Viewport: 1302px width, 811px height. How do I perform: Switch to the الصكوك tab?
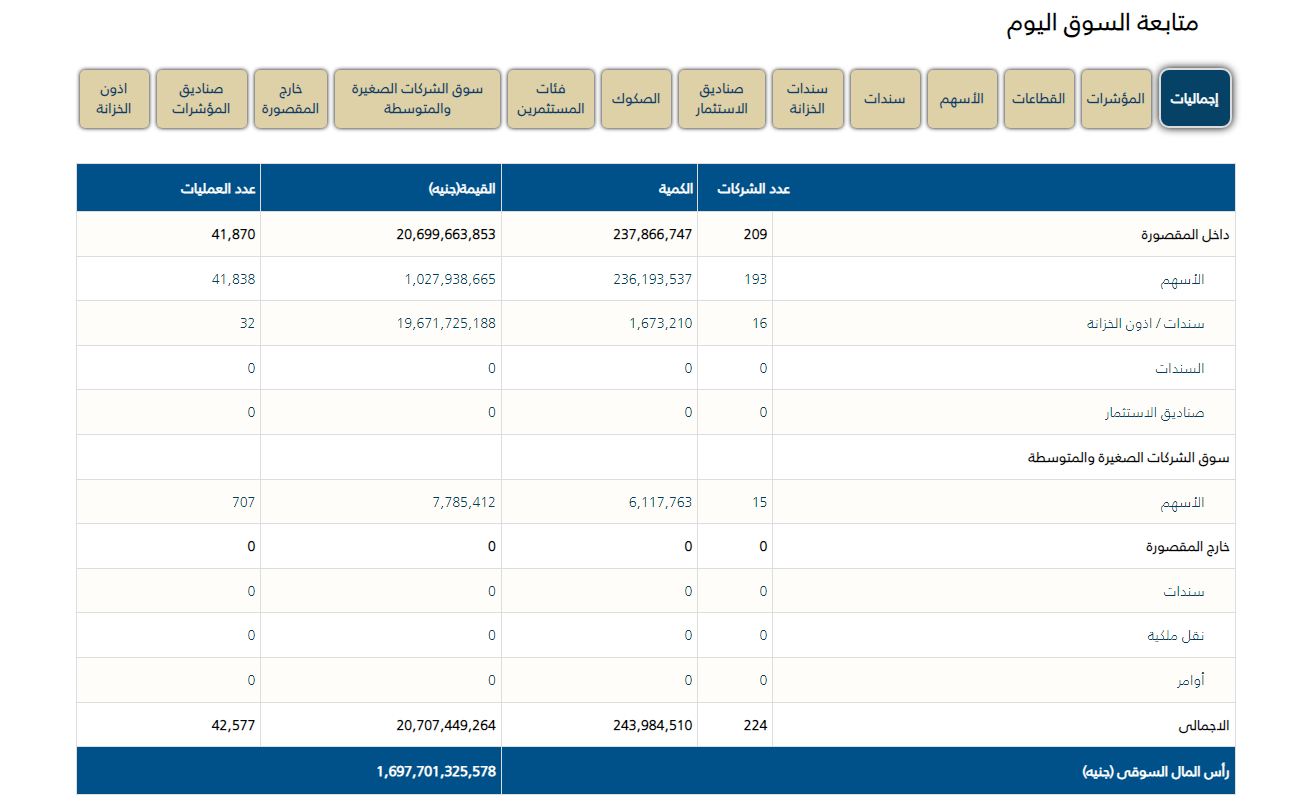point(636,99)
